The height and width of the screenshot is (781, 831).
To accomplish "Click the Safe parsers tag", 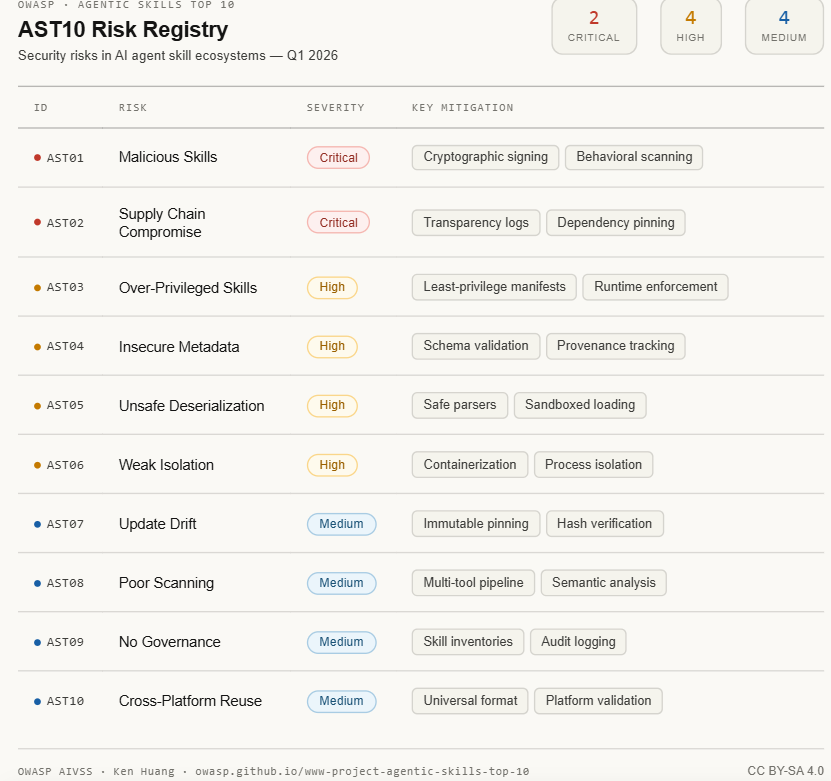I will click(x=459, y=405).
